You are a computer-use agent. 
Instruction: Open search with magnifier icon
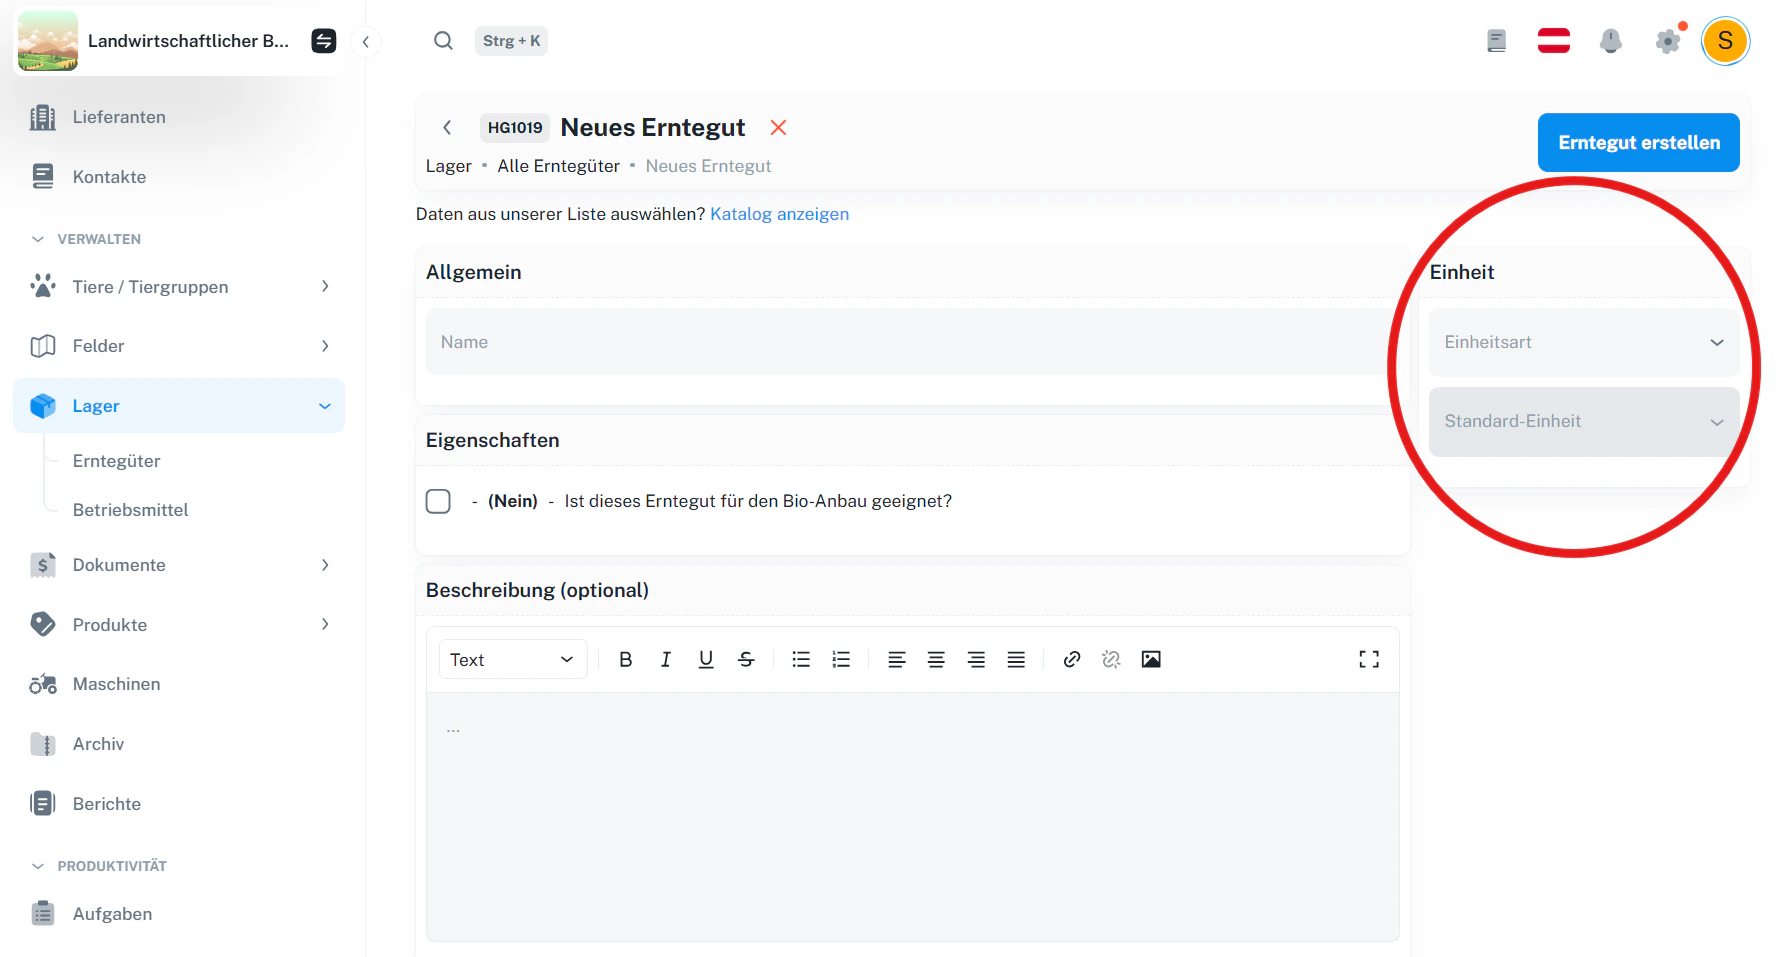click(x=443, y=41)
